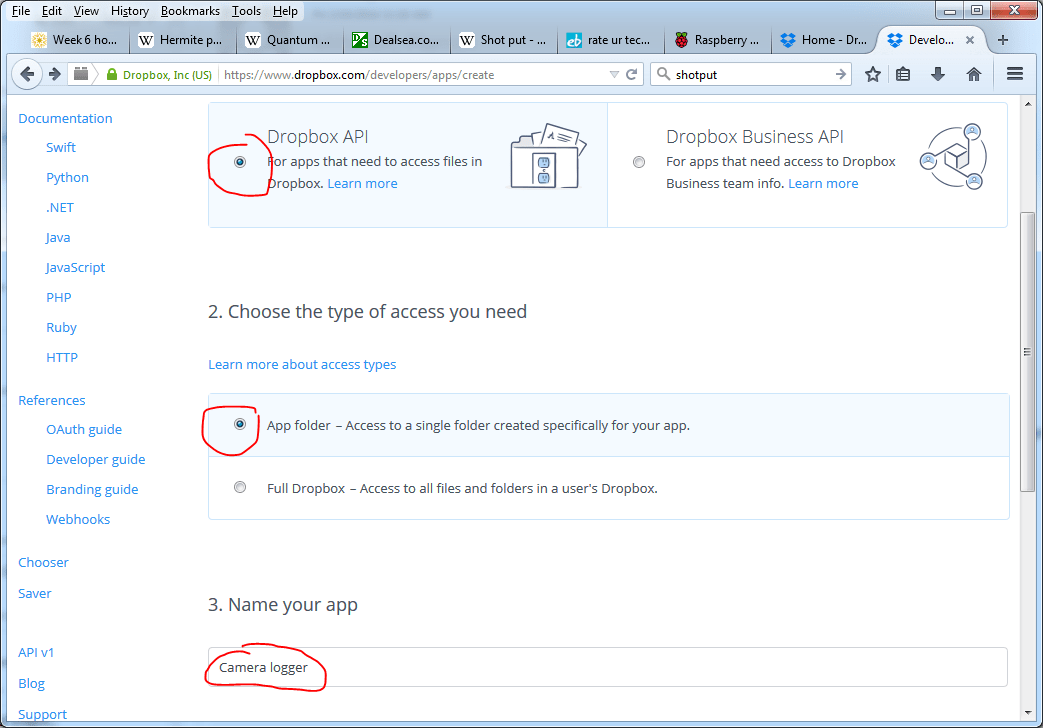
Task: Switch to the rate ur tec... tab
Action: [611, 40]
